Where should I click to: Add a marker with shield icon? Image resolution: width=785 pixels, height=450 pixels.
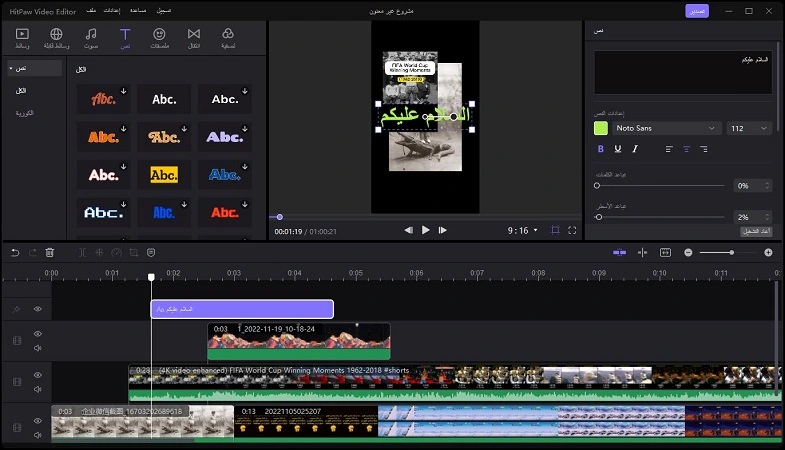151,253
